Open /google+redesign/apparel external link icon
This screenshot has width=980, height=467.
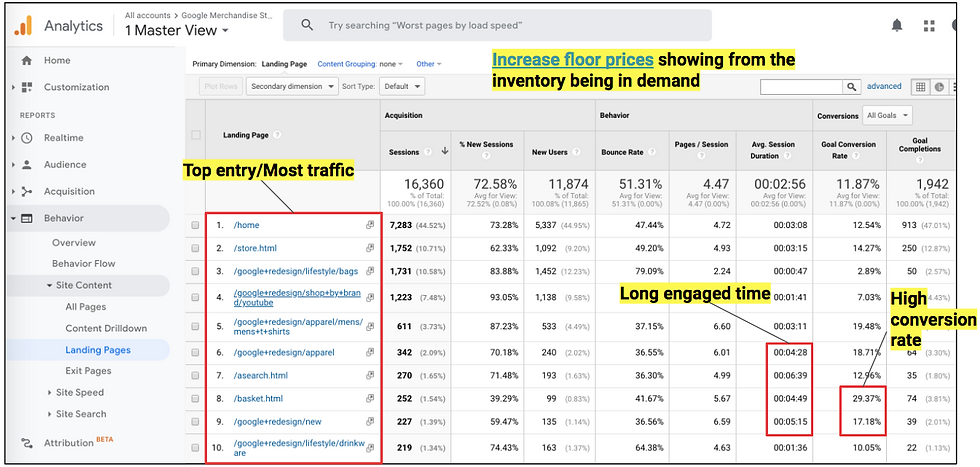pos(370,352)
